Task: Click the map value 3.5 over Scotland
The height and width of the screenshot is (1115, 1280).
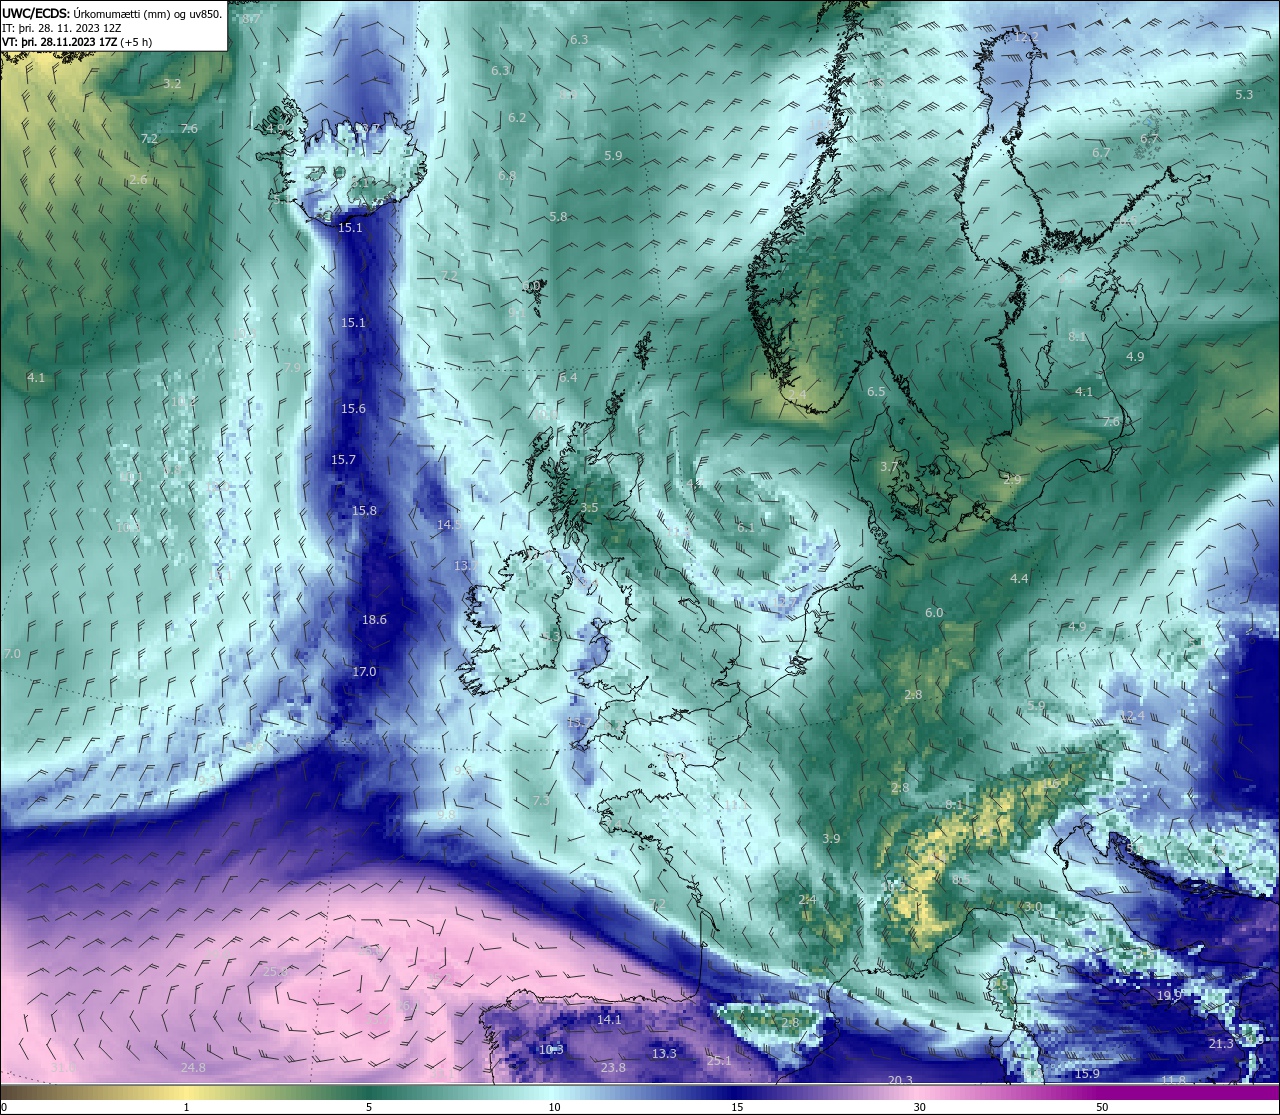Action: 589,508
